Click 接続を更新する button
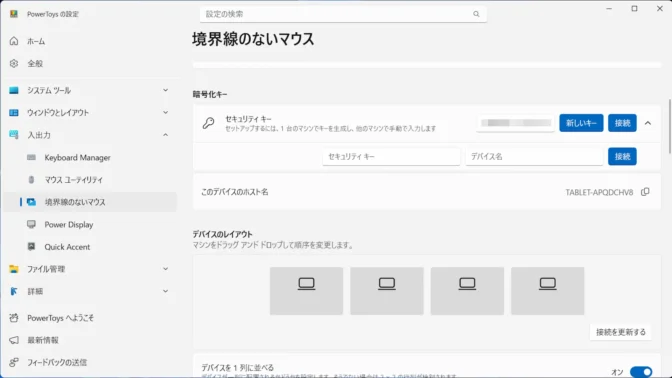Image resolution: width=672 pixels, height=378 pixels. tap(621, 332)
